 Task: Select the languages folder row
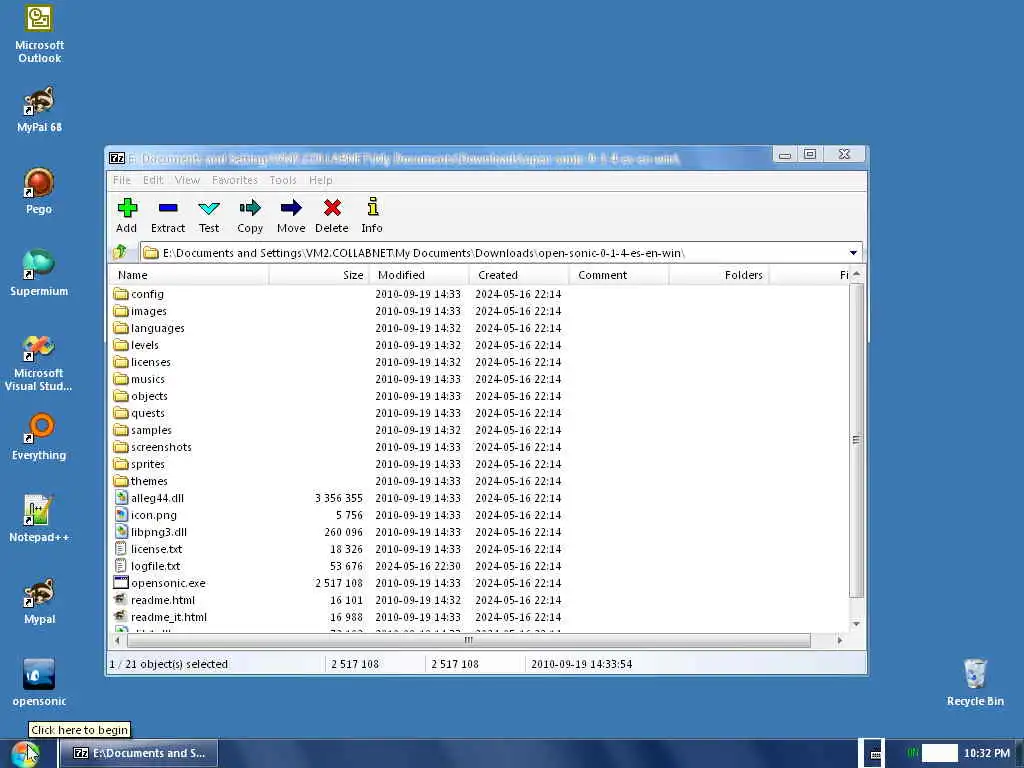[x=480, y=328]
